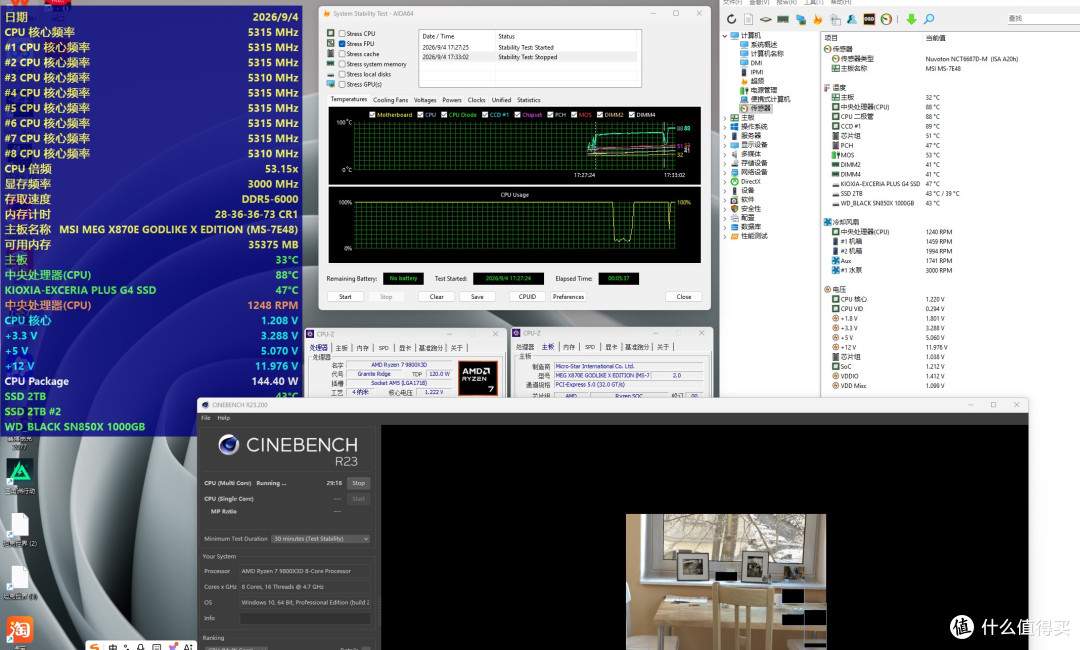Select 便携式计算机 item in AIDA64 tree

coord(765,99)
